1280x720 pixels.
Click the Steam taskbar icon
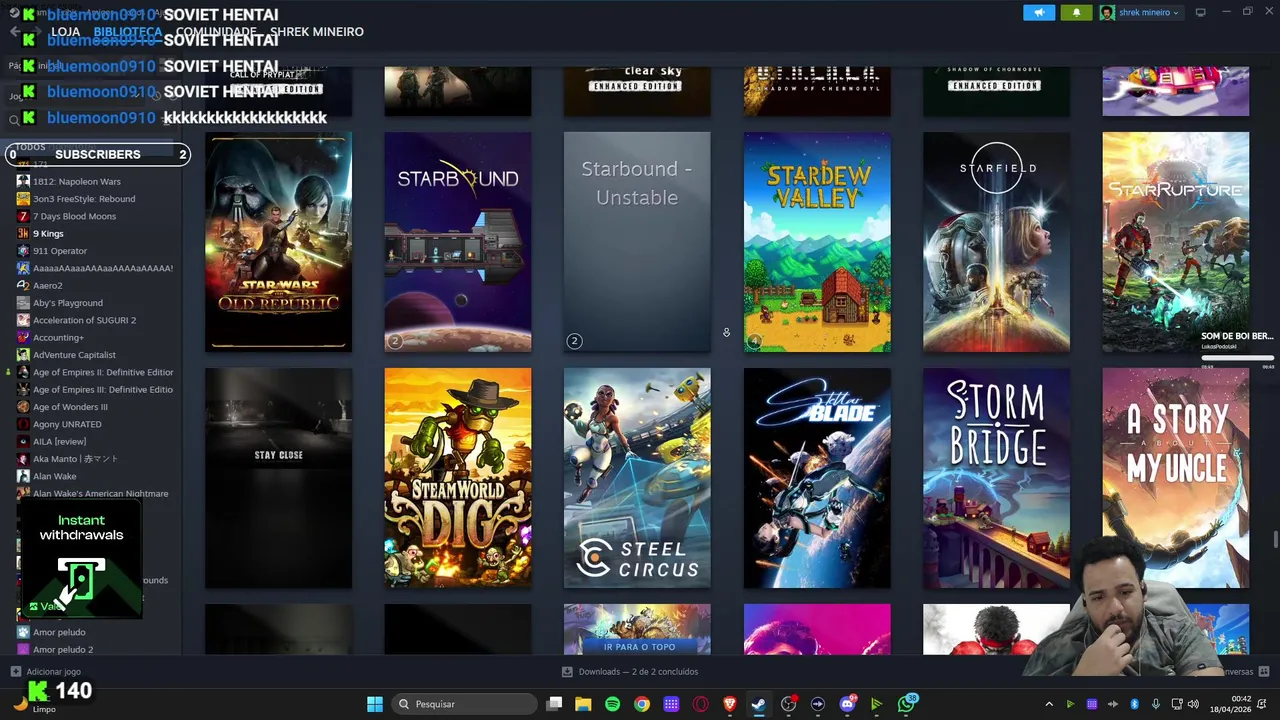pos(759,704)
